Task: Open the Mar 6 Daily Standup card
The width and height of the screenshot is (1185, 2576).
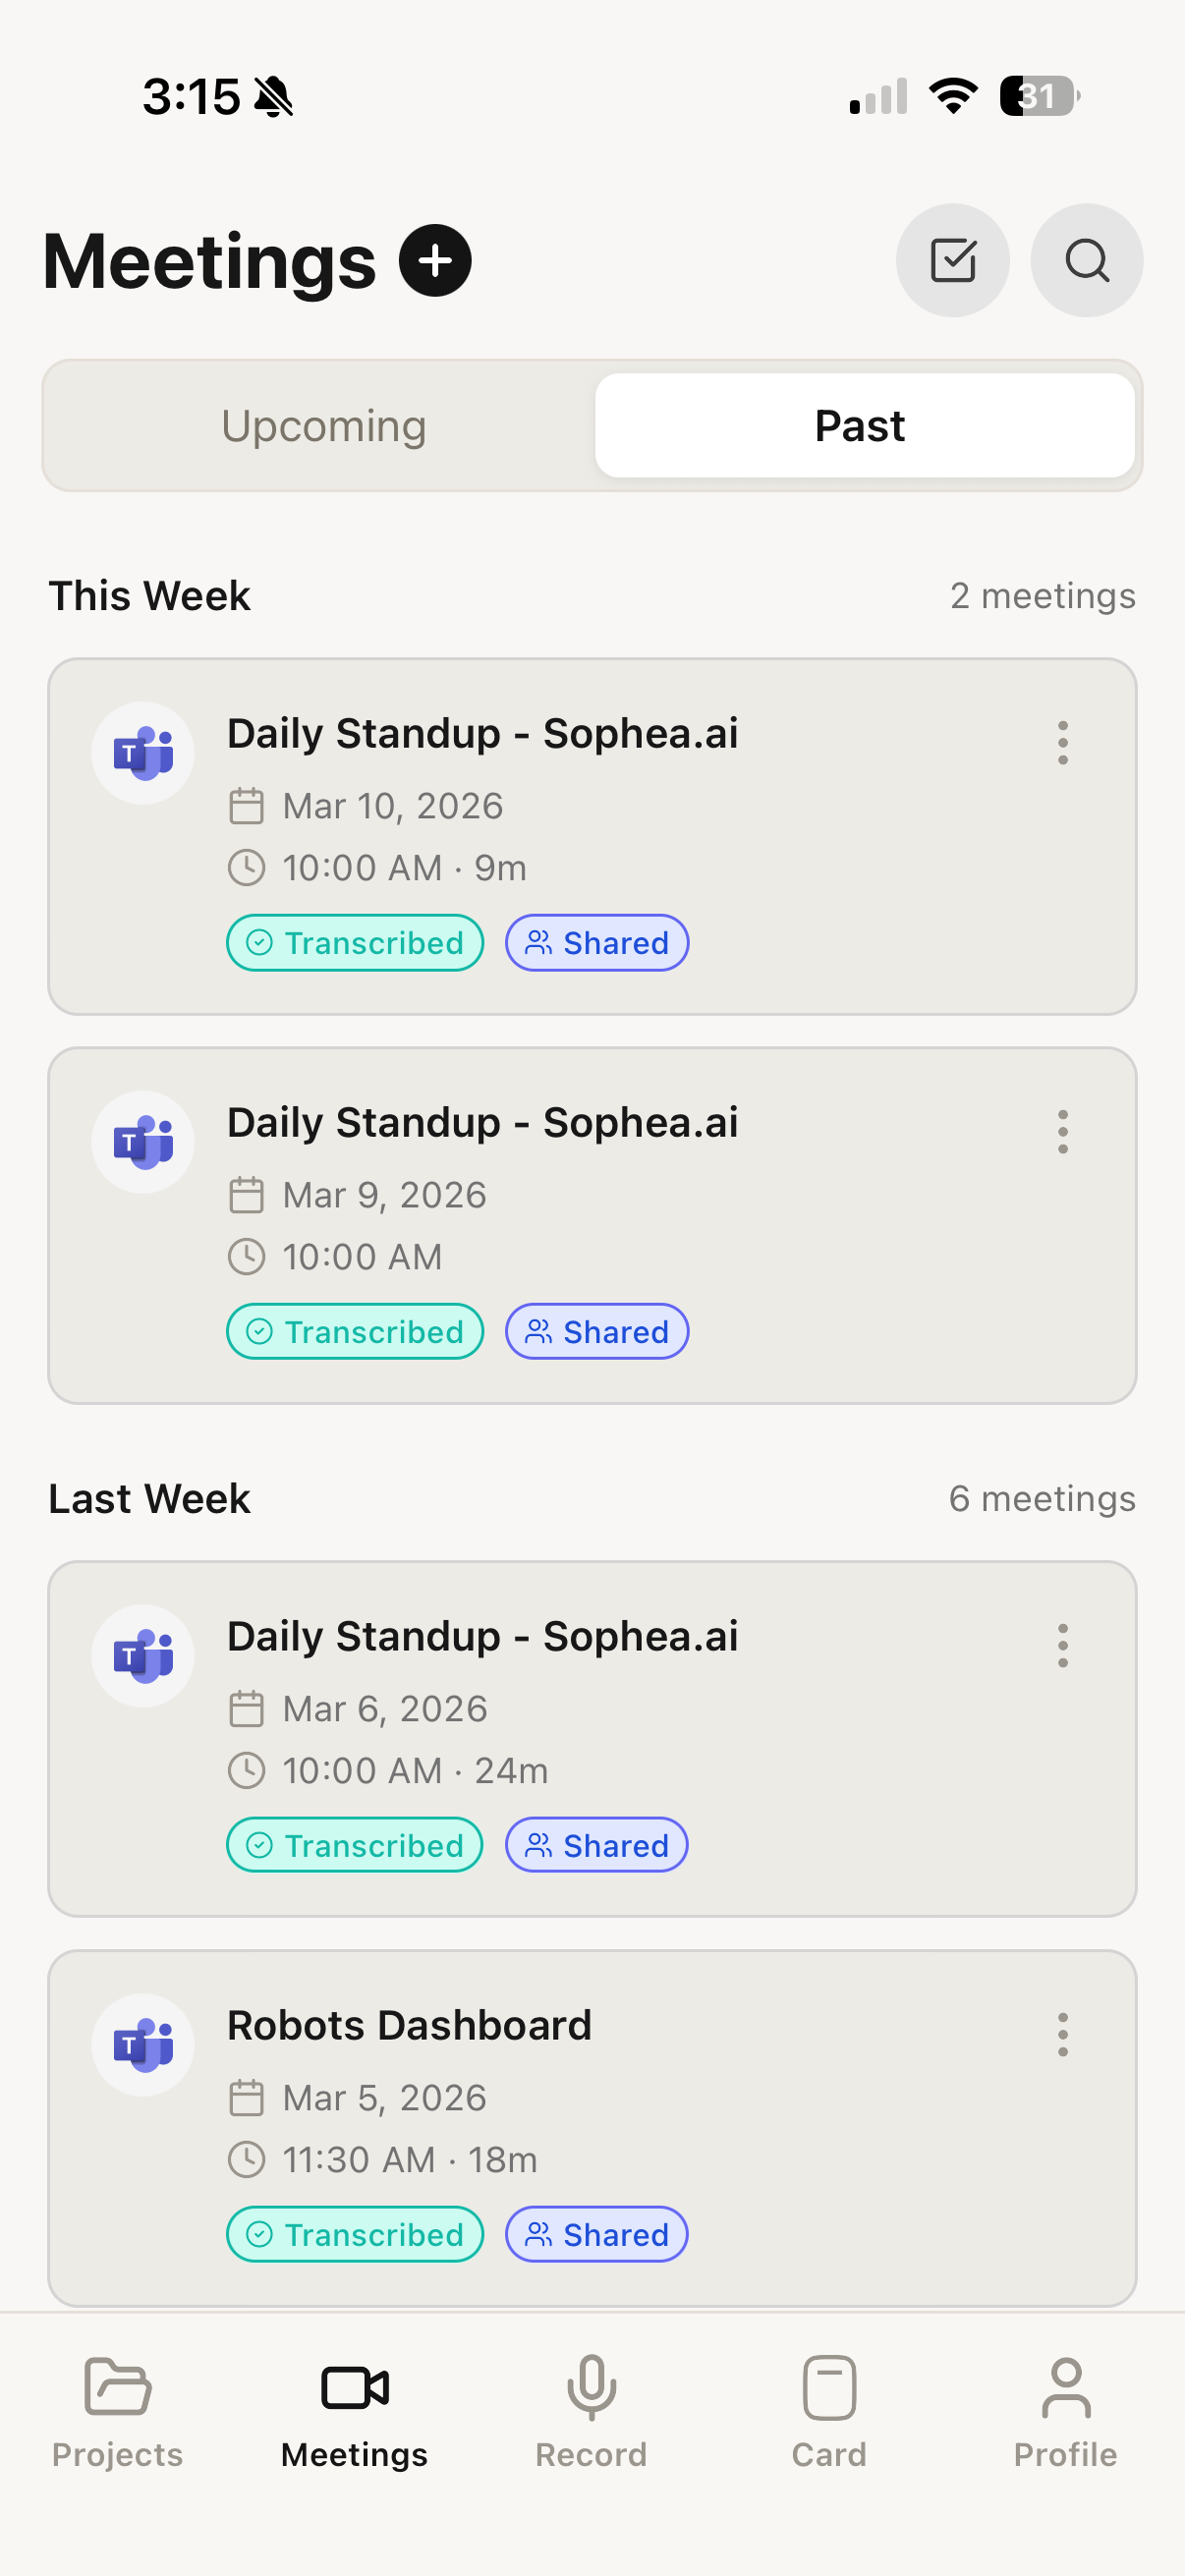Action: click(592, 1739)
